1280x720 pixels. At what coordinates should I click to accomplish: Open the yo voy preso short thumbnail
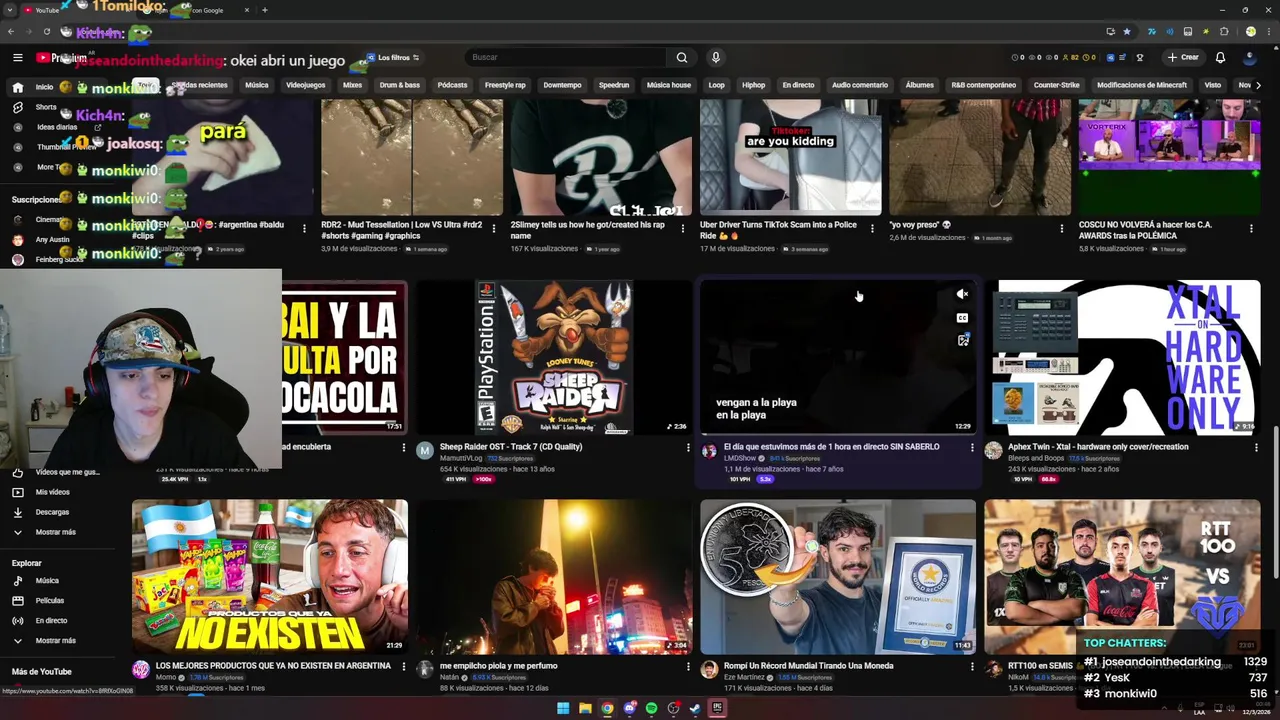point(980,157)
